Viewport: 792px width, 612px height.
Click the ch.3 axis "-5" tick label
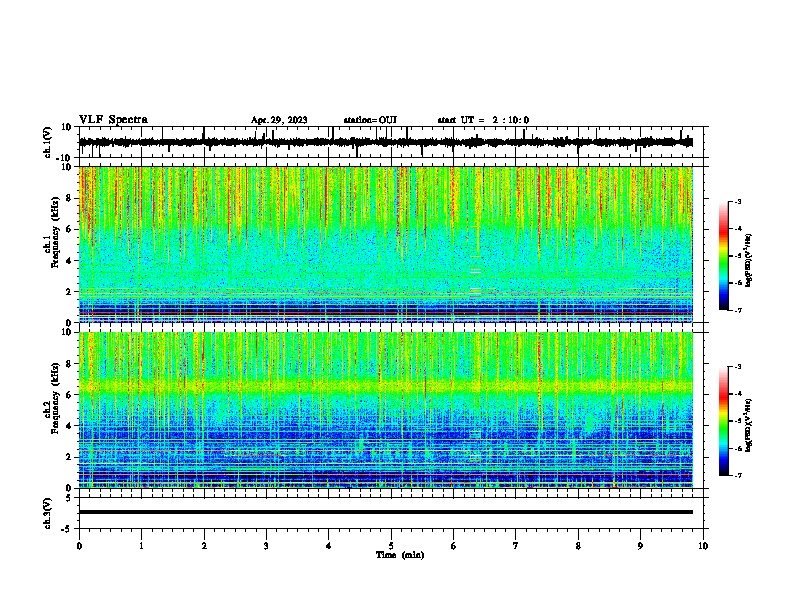(x=67, y=529)
